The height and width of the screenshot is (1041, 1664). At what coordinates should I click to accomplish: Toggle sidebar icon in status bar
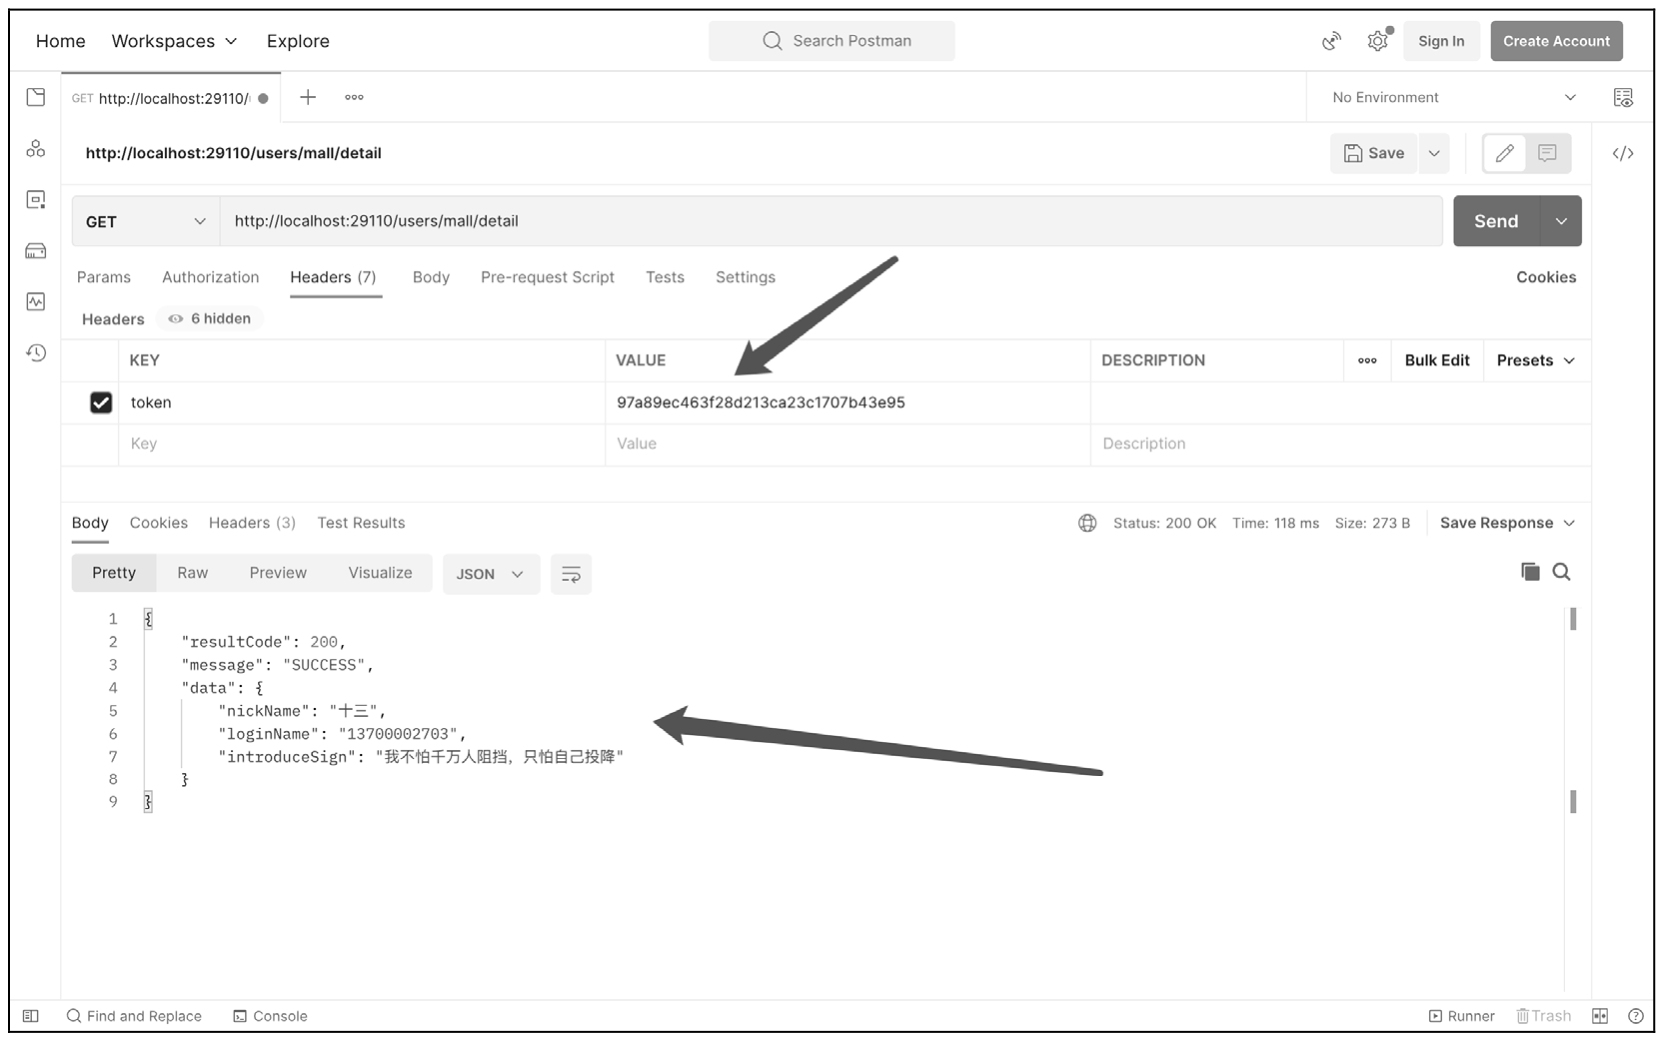(31, 1016)
